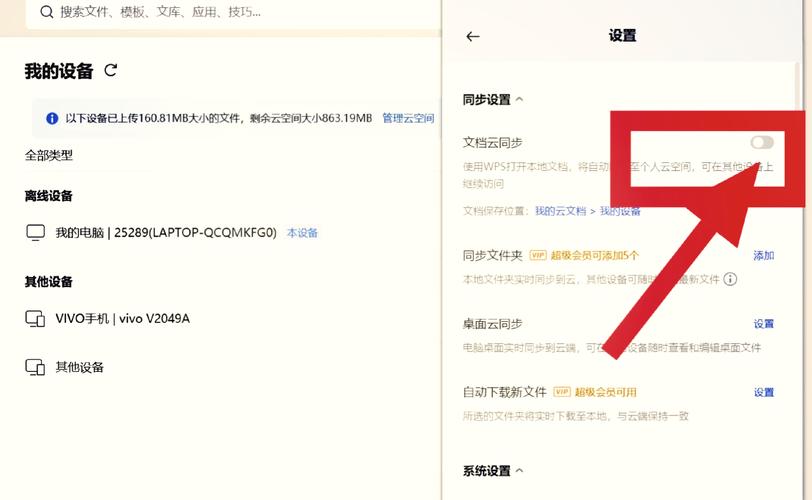Screen dimensions: 812x500
Task: Open the 全部类型 filter
Action: tap(49, 155)
